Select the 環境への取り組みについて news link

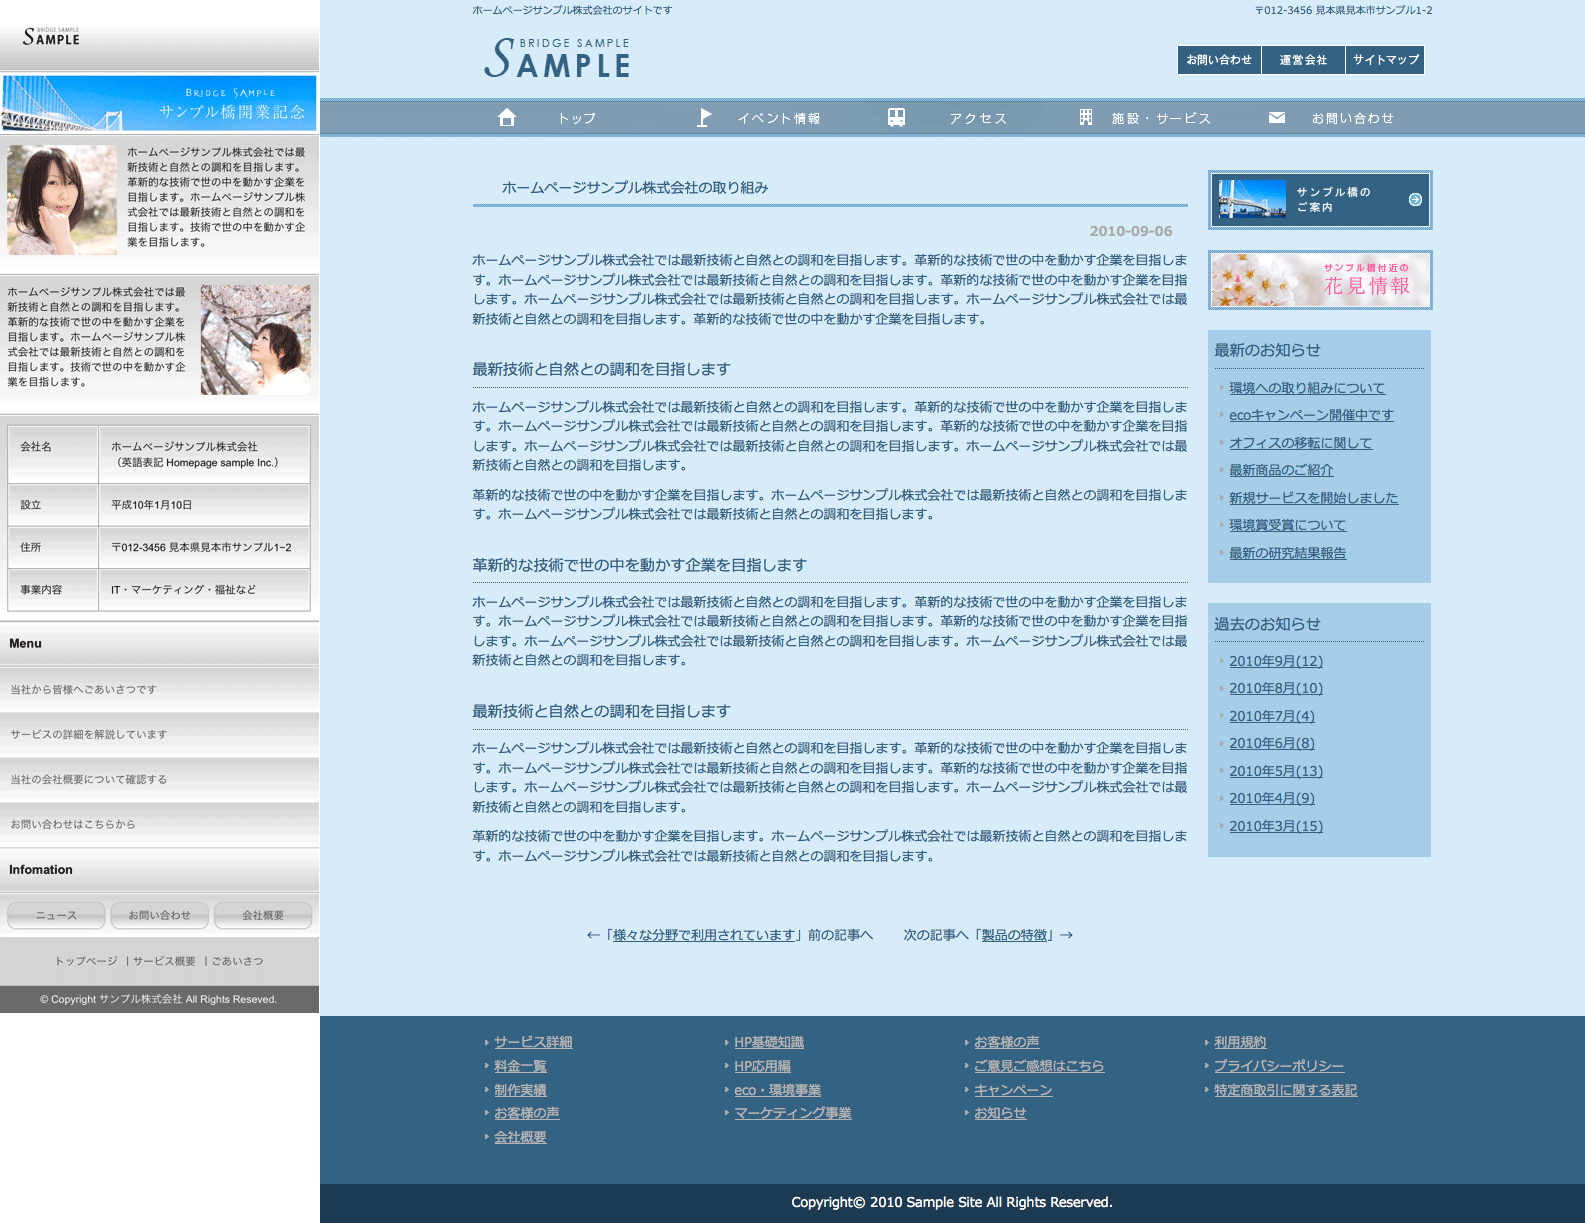point(1307,388)
